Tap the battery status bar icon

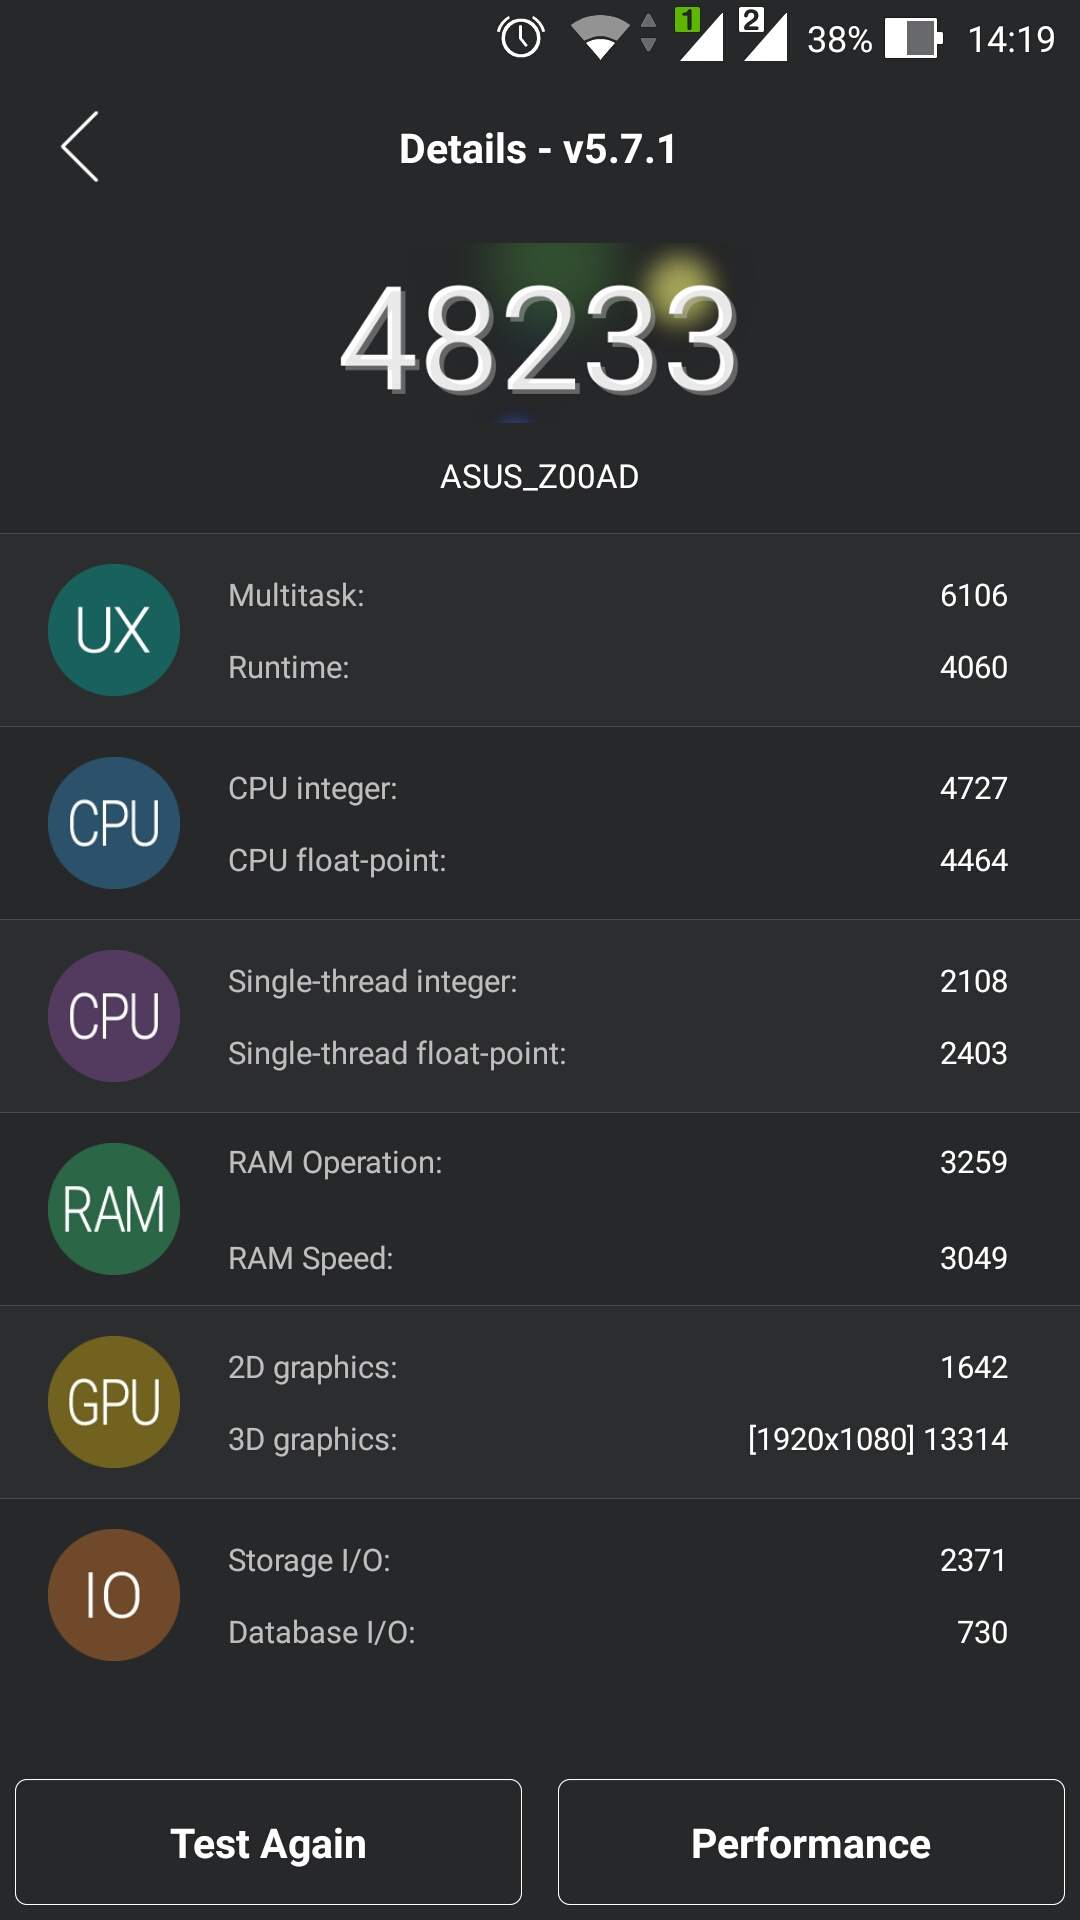point(913,39)
